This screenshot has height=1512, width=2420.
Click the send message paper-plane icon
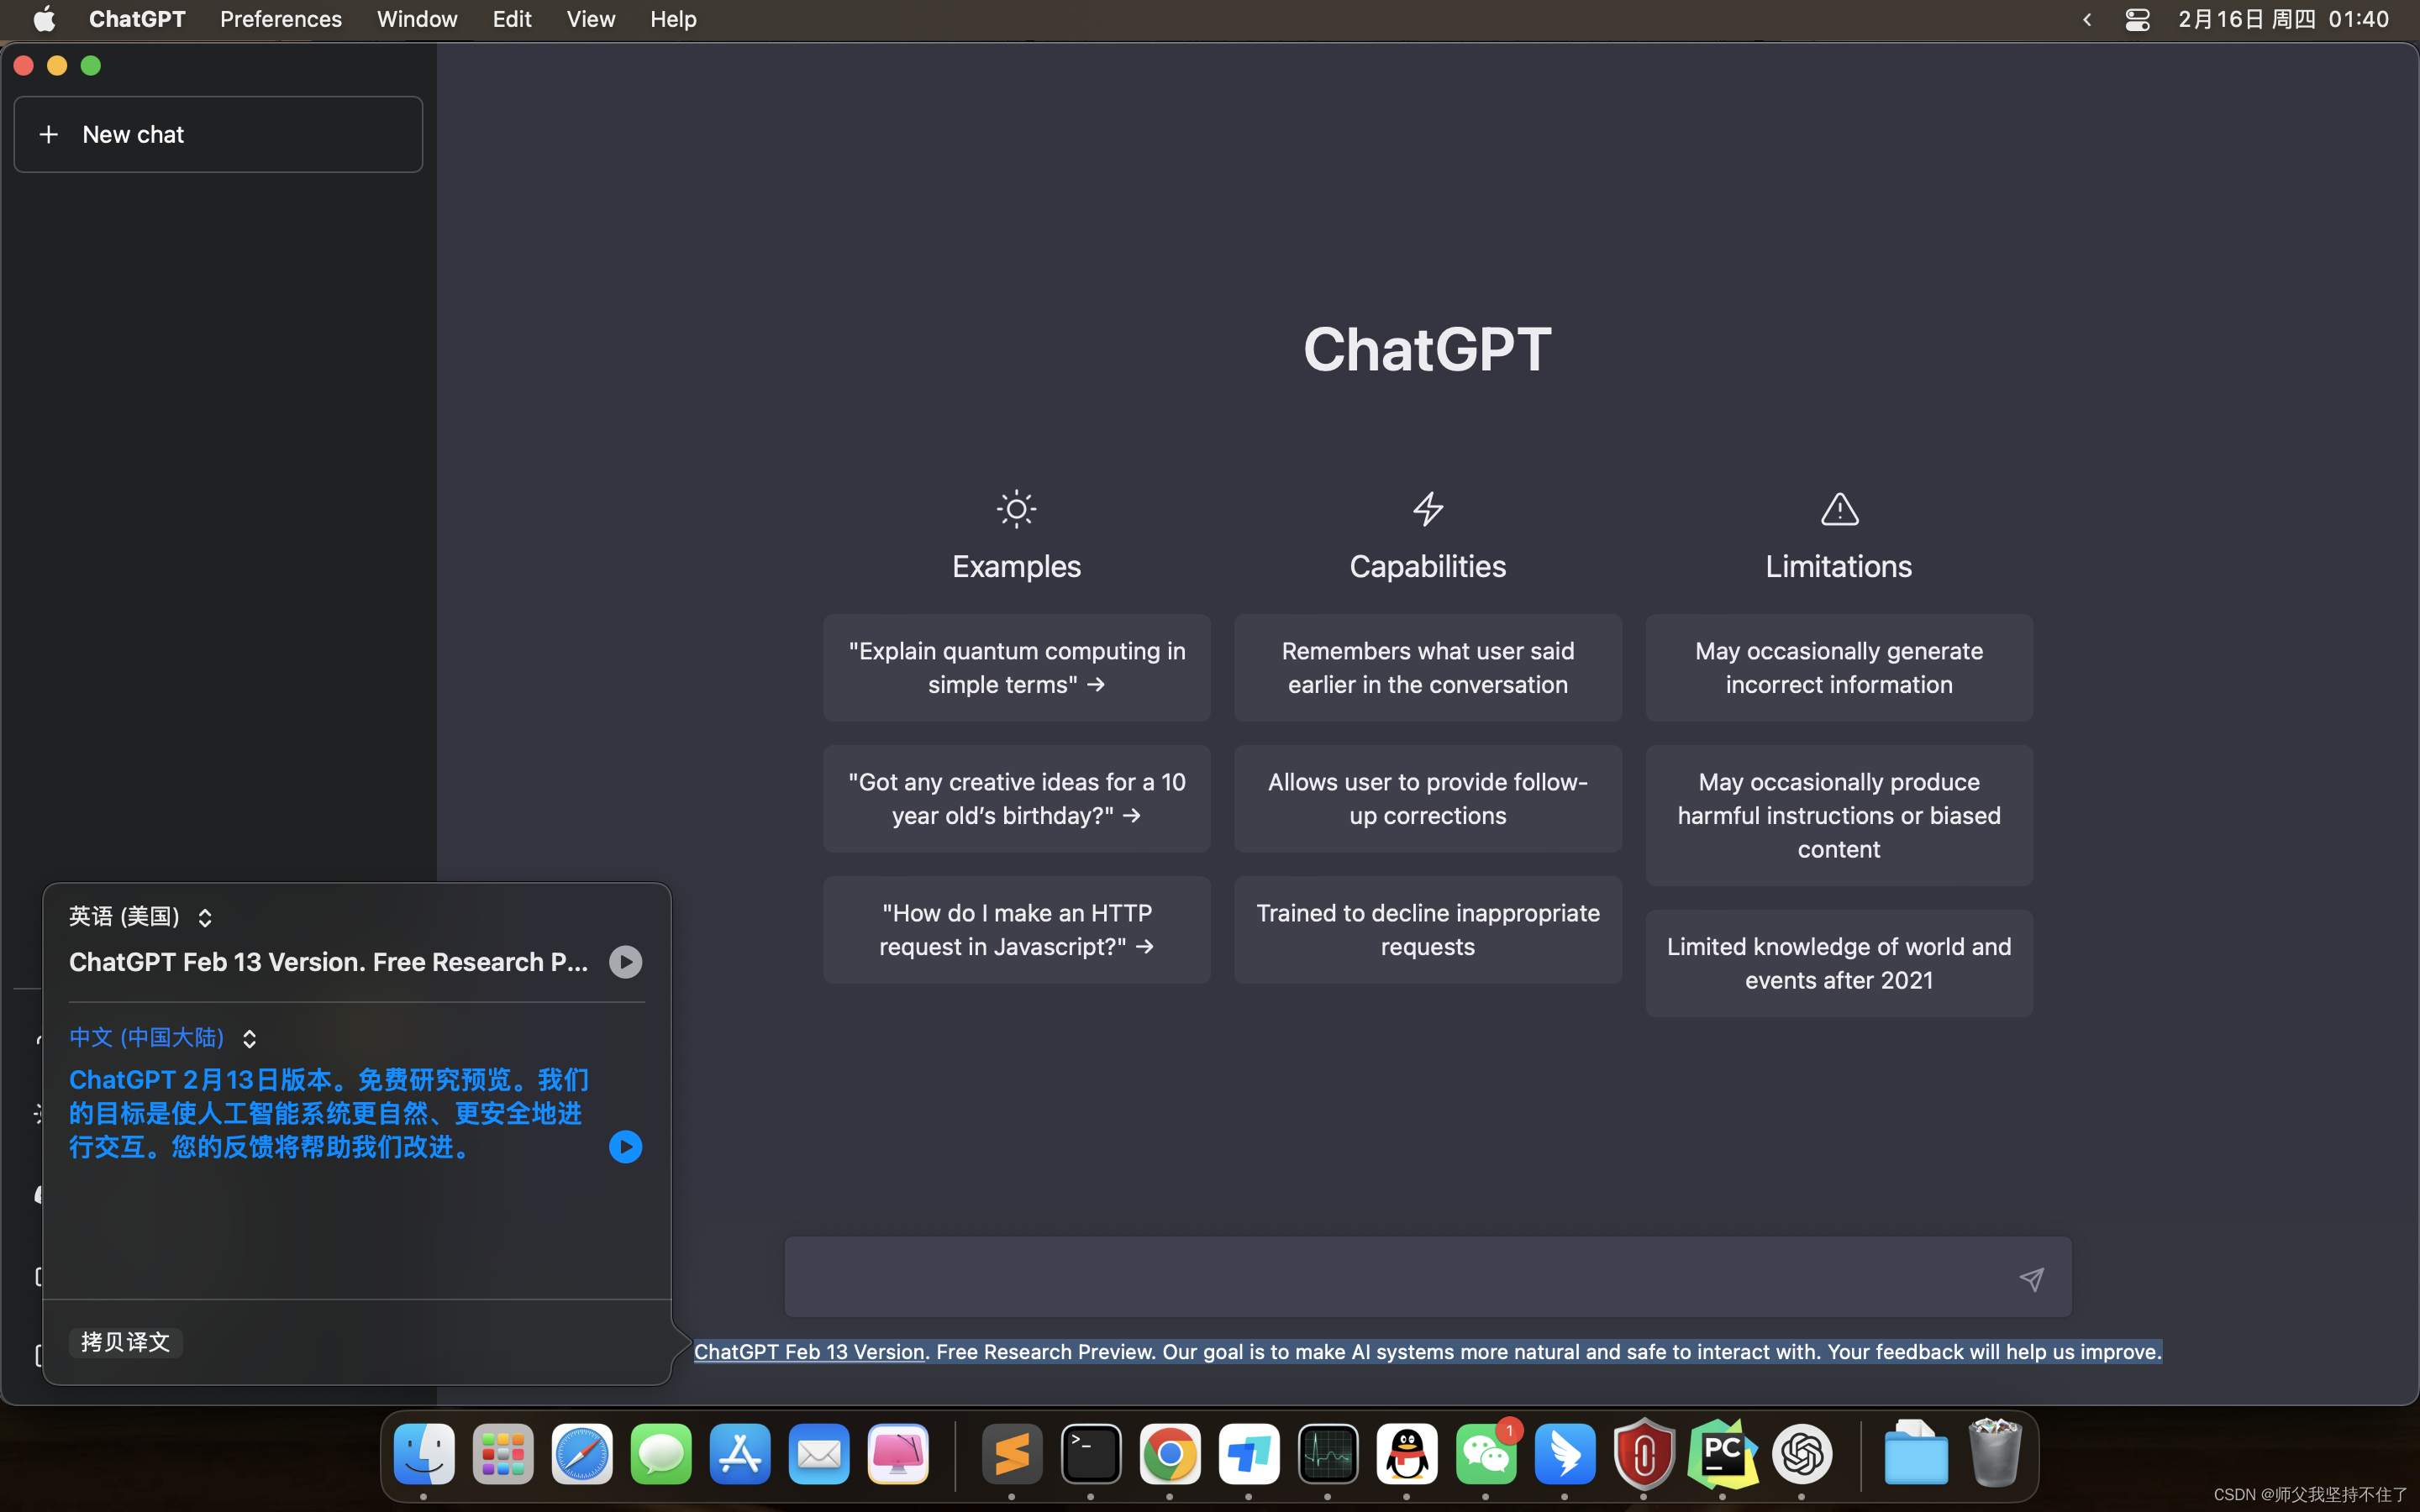click(x=2031, y=1279)
